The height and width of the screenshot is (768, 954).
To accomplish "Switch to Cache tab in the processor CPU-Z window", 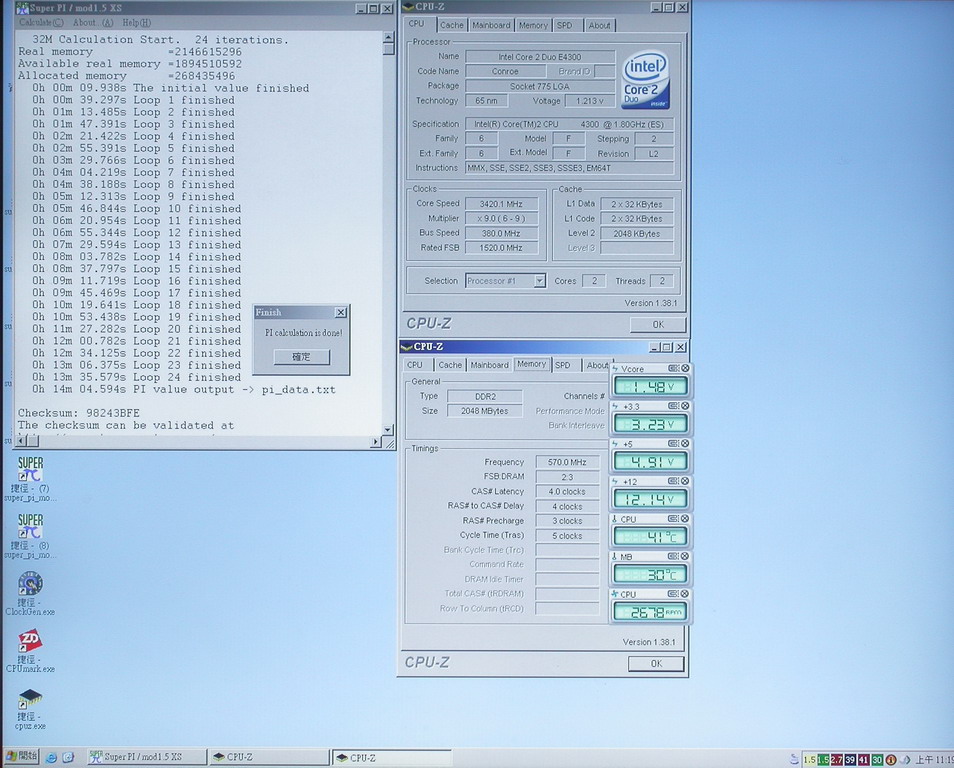I will coord(451,25).
